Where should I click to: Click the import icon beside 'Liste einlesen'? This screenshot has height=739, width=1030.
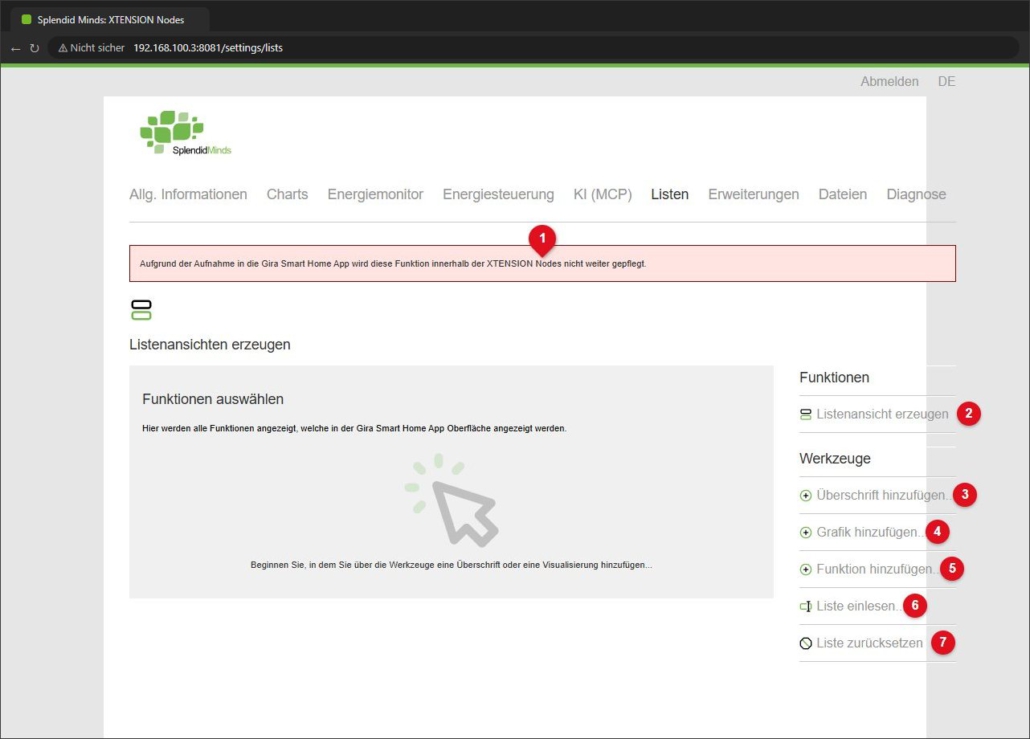(x=805, y=606)
